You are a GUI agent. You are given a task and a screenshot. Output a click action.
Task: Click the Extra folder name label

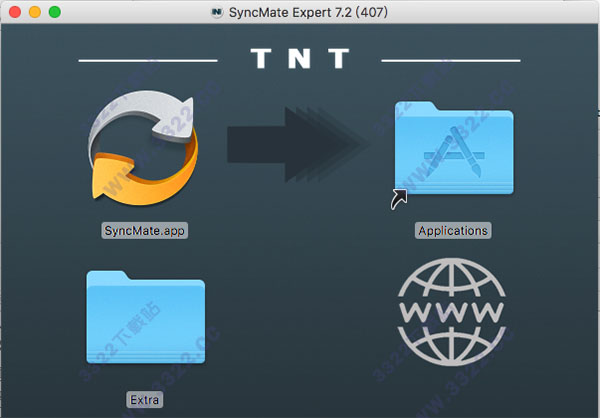(x=145, y=400)
